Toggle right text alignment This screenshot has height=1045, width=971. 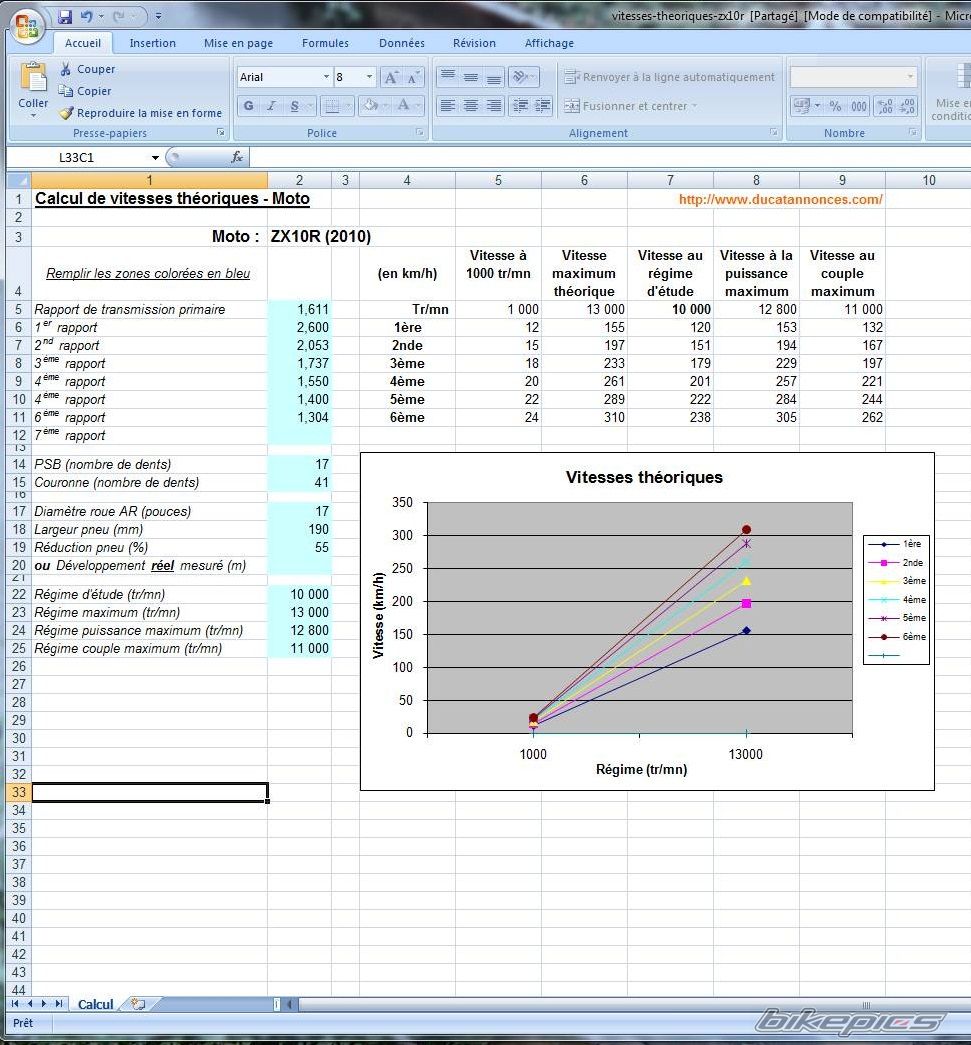494,106
